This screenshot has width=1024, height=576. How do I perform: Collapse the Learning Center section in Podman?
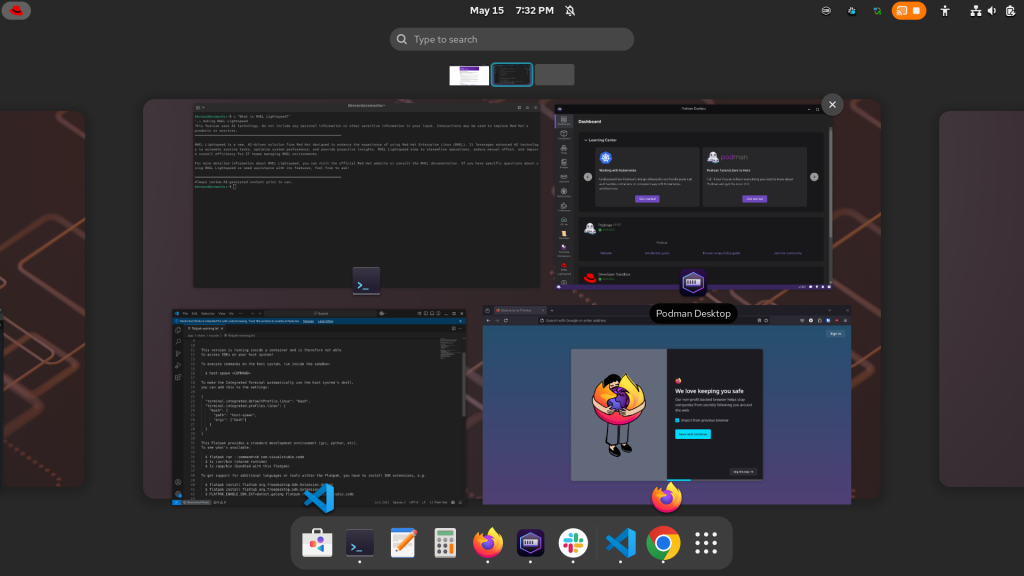pos(586,140)
